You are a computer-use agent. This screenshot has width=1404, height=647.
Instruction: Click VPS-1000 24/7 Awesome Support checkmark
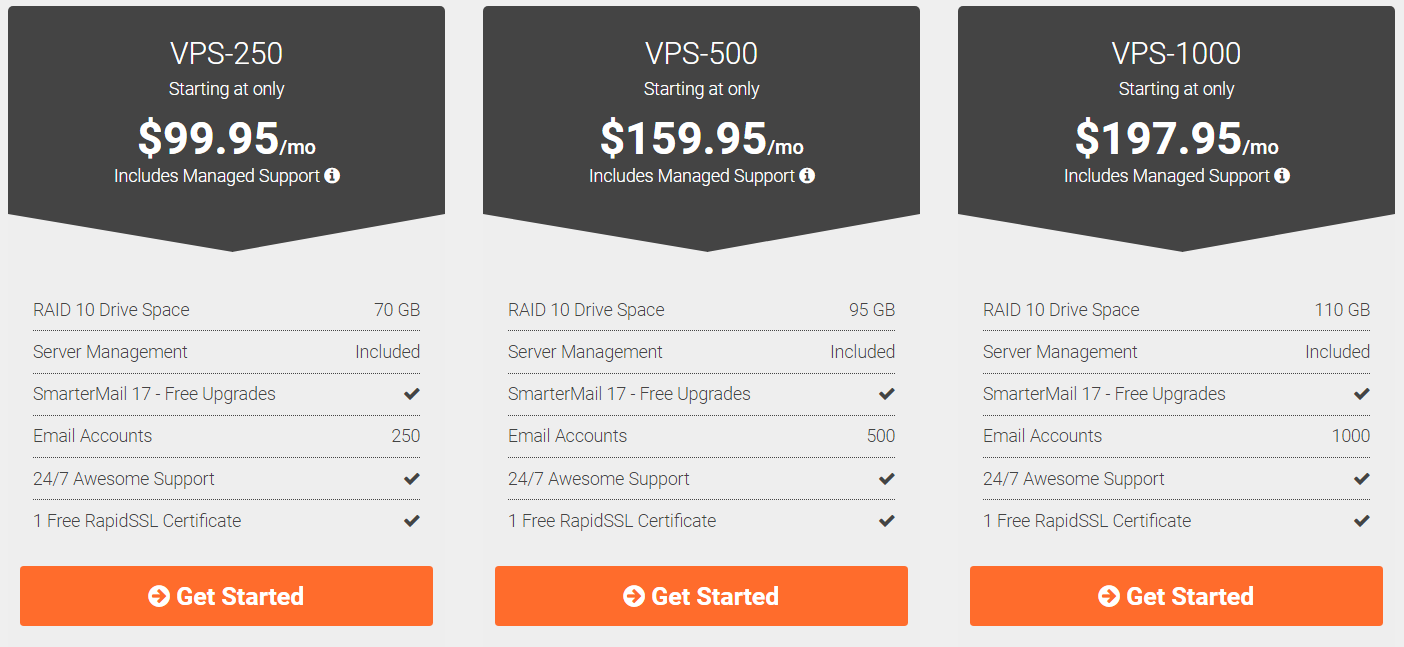[1361, 479]
